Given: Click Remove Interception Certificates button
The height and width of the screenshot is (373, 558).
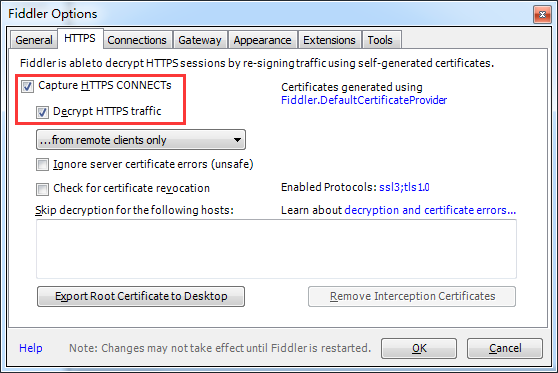Looking at the screenshot, I should click(412, 296).
